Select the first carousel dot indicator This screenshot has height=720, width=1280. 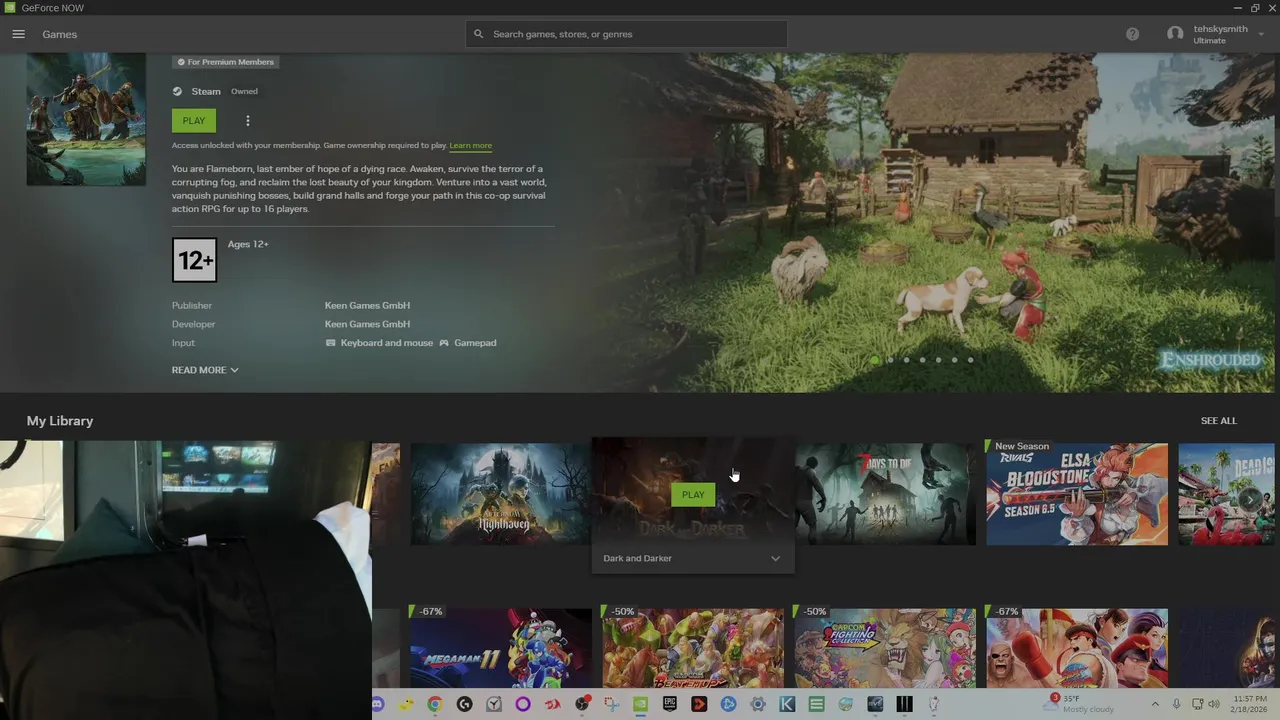pos(875,360)
